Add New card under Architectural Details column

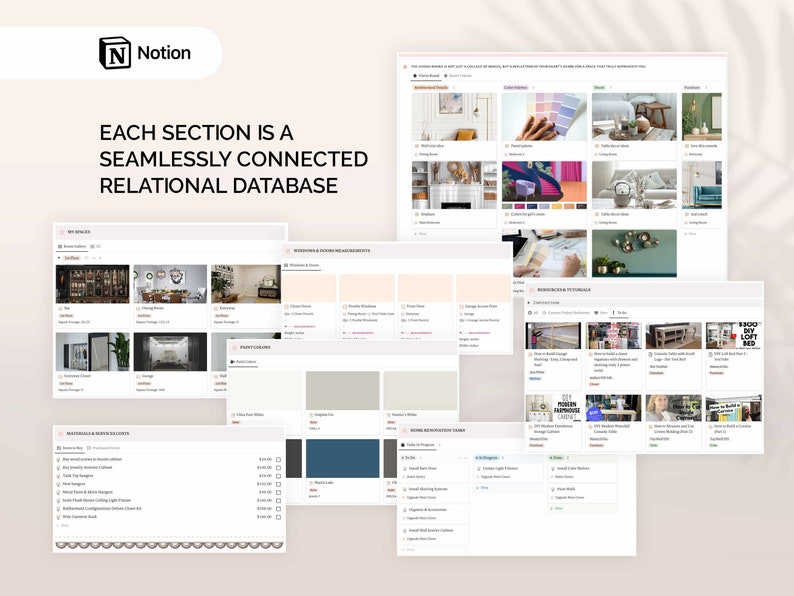click(420, 234)
